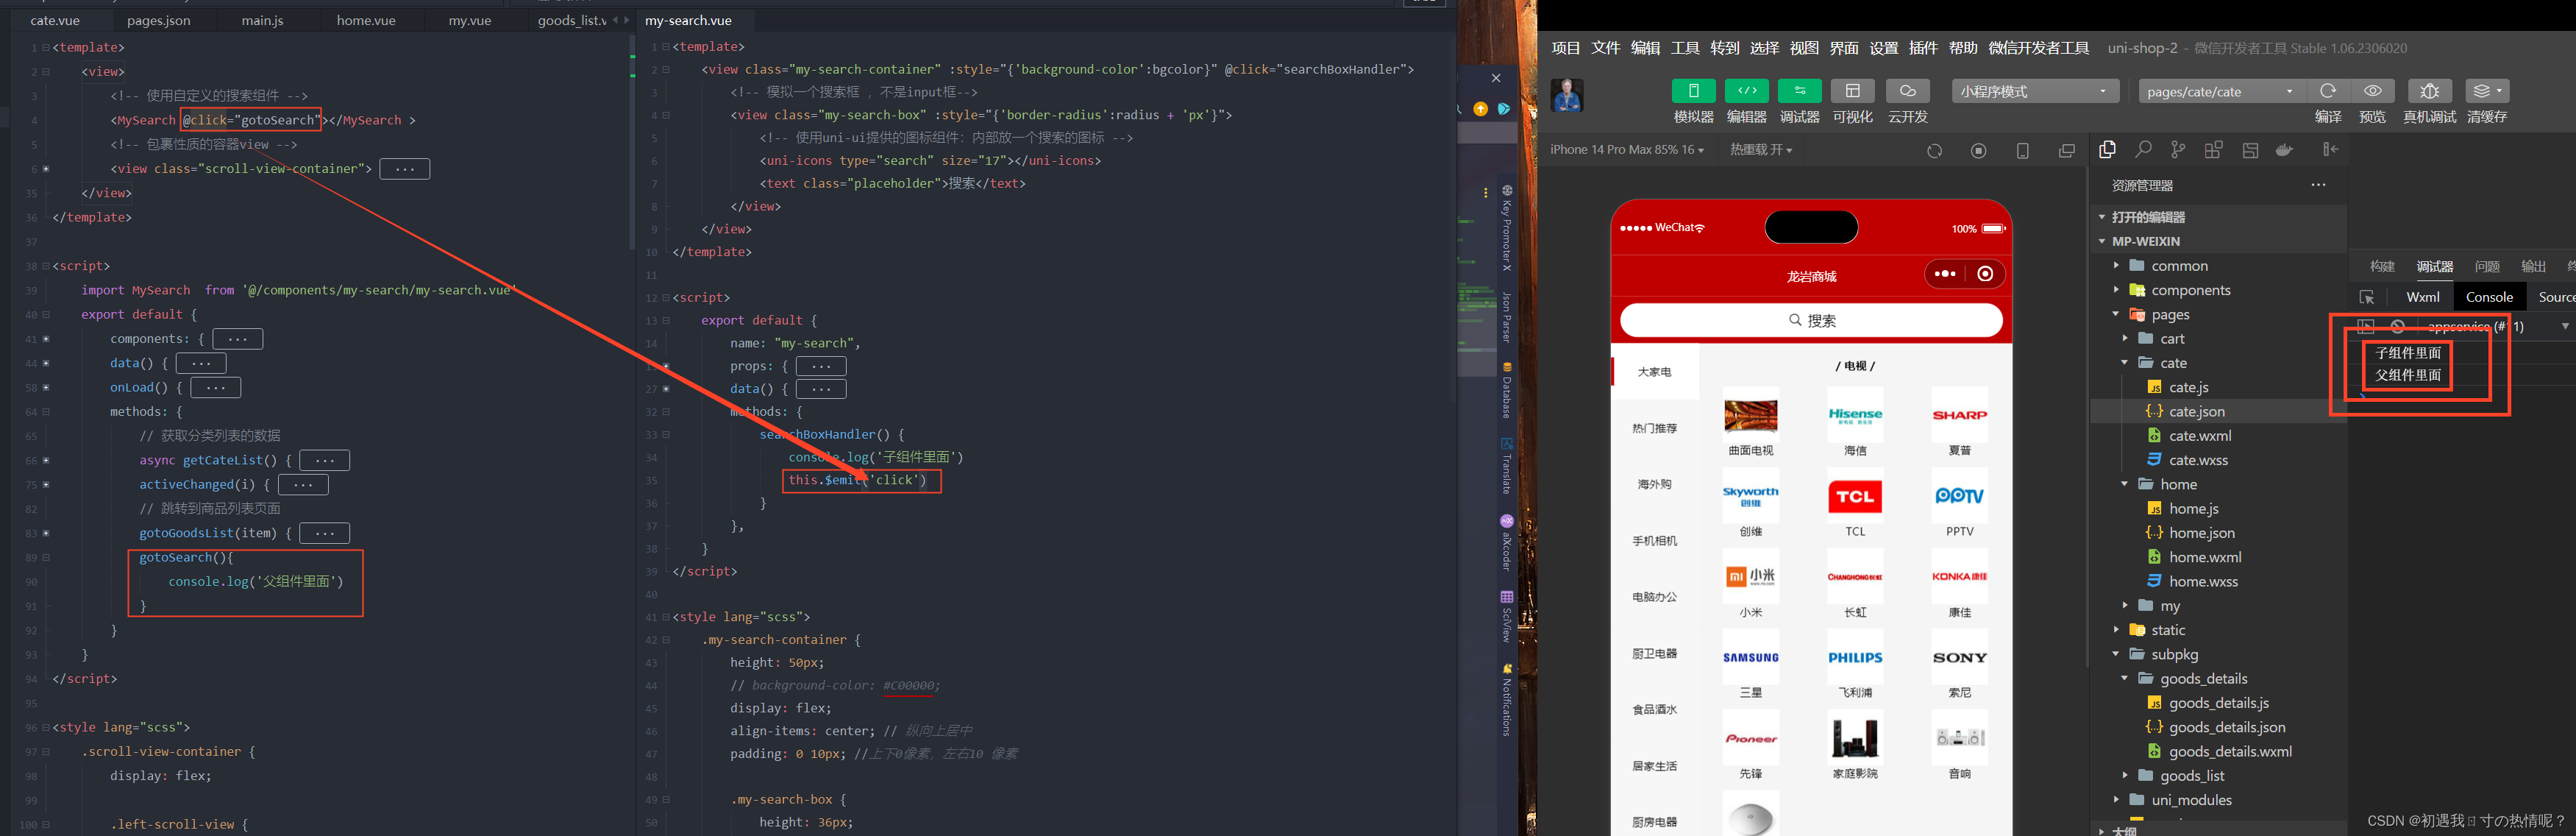The width and height of the screenshot is (2576, 836).
Task: Switch to the pages.json editor tab
Action: pos(158,20)
